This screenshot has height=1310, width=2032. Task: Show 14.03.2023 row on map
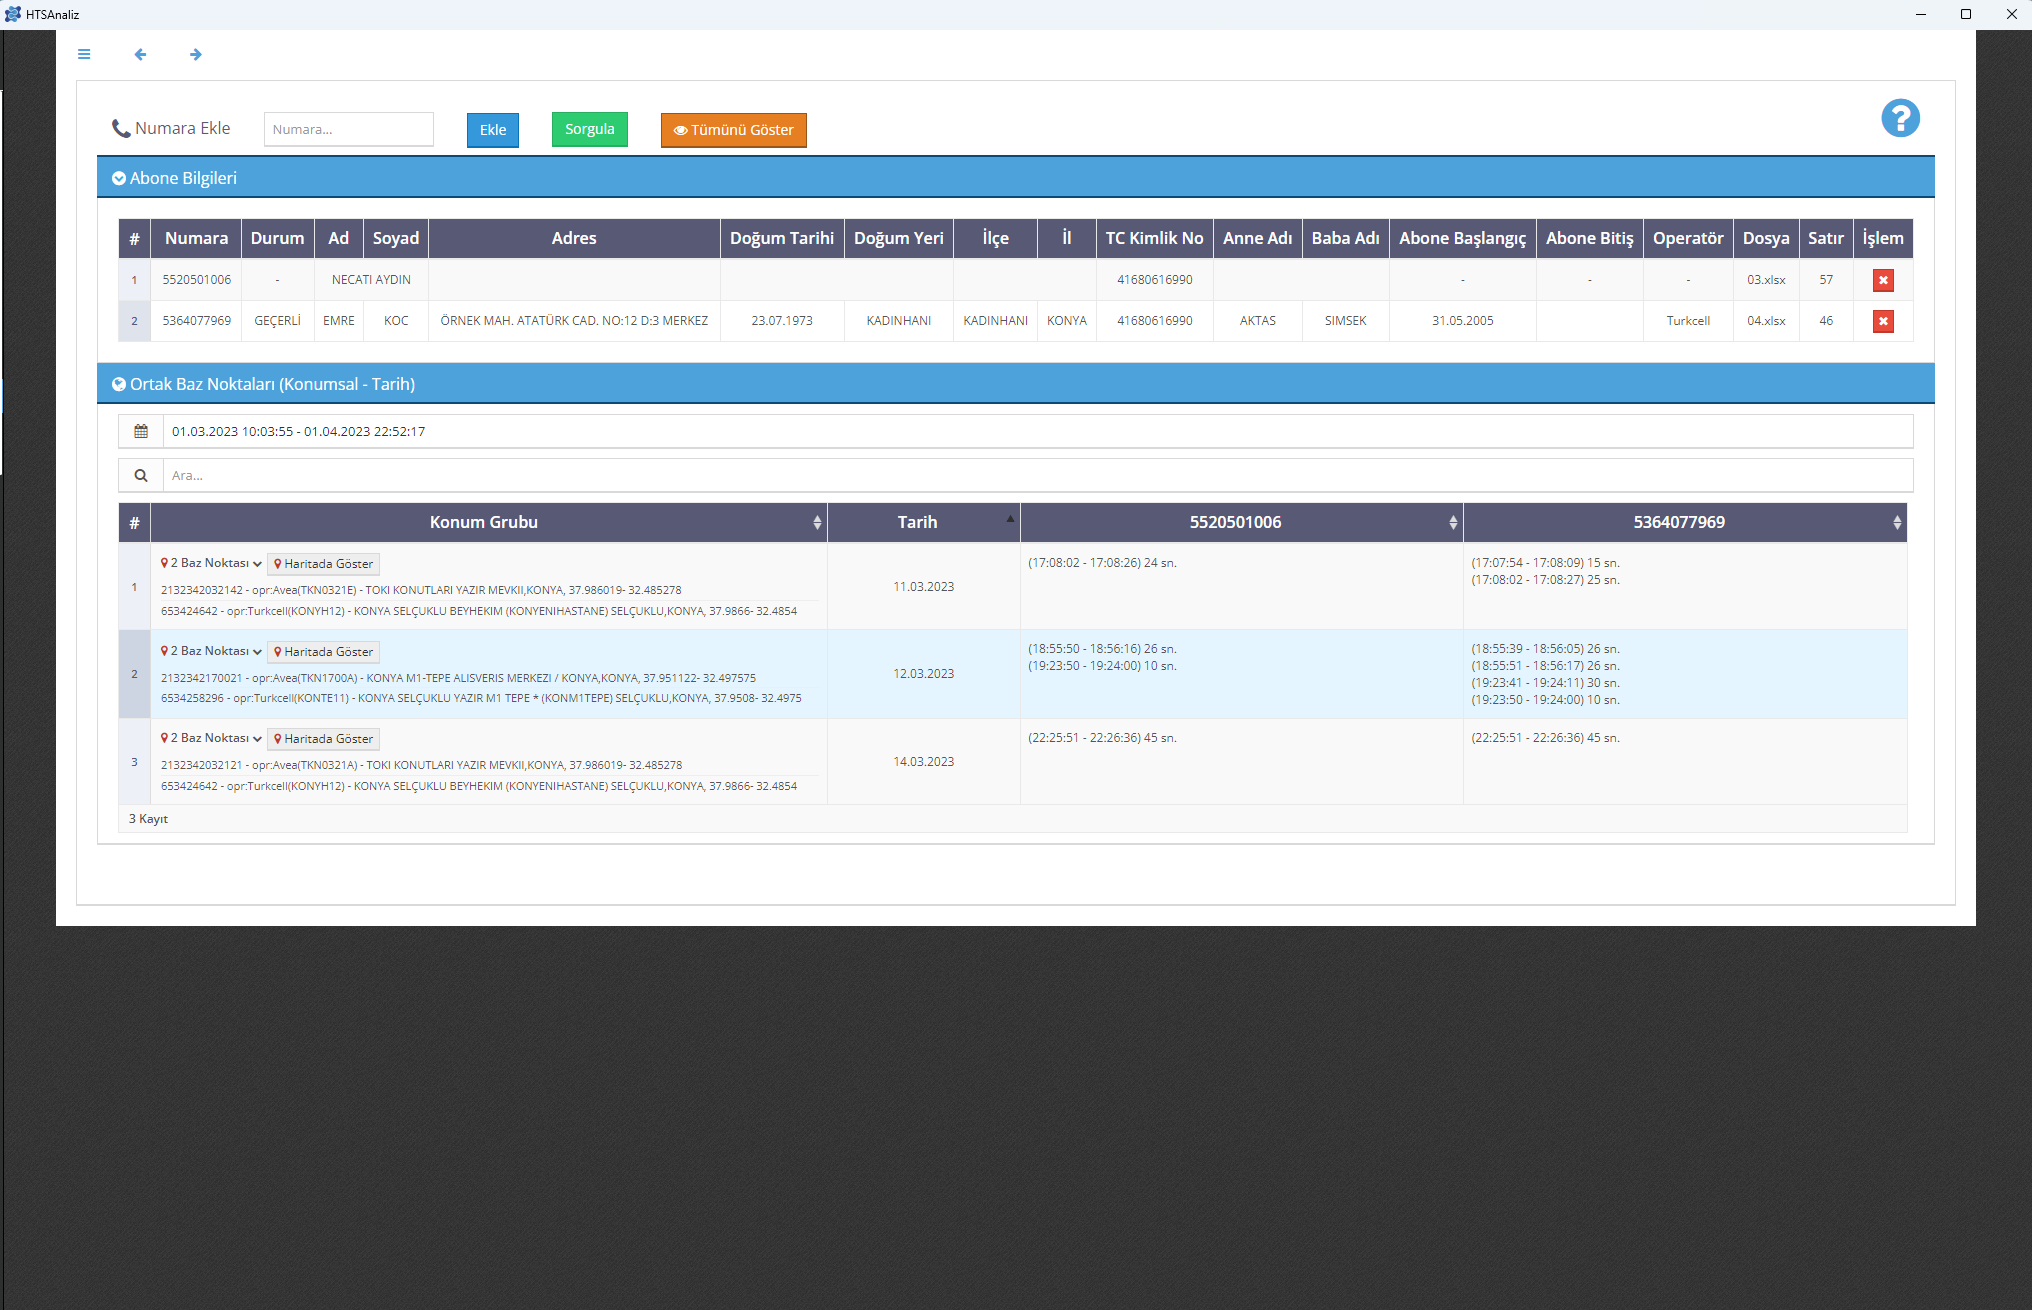point(323,739)
